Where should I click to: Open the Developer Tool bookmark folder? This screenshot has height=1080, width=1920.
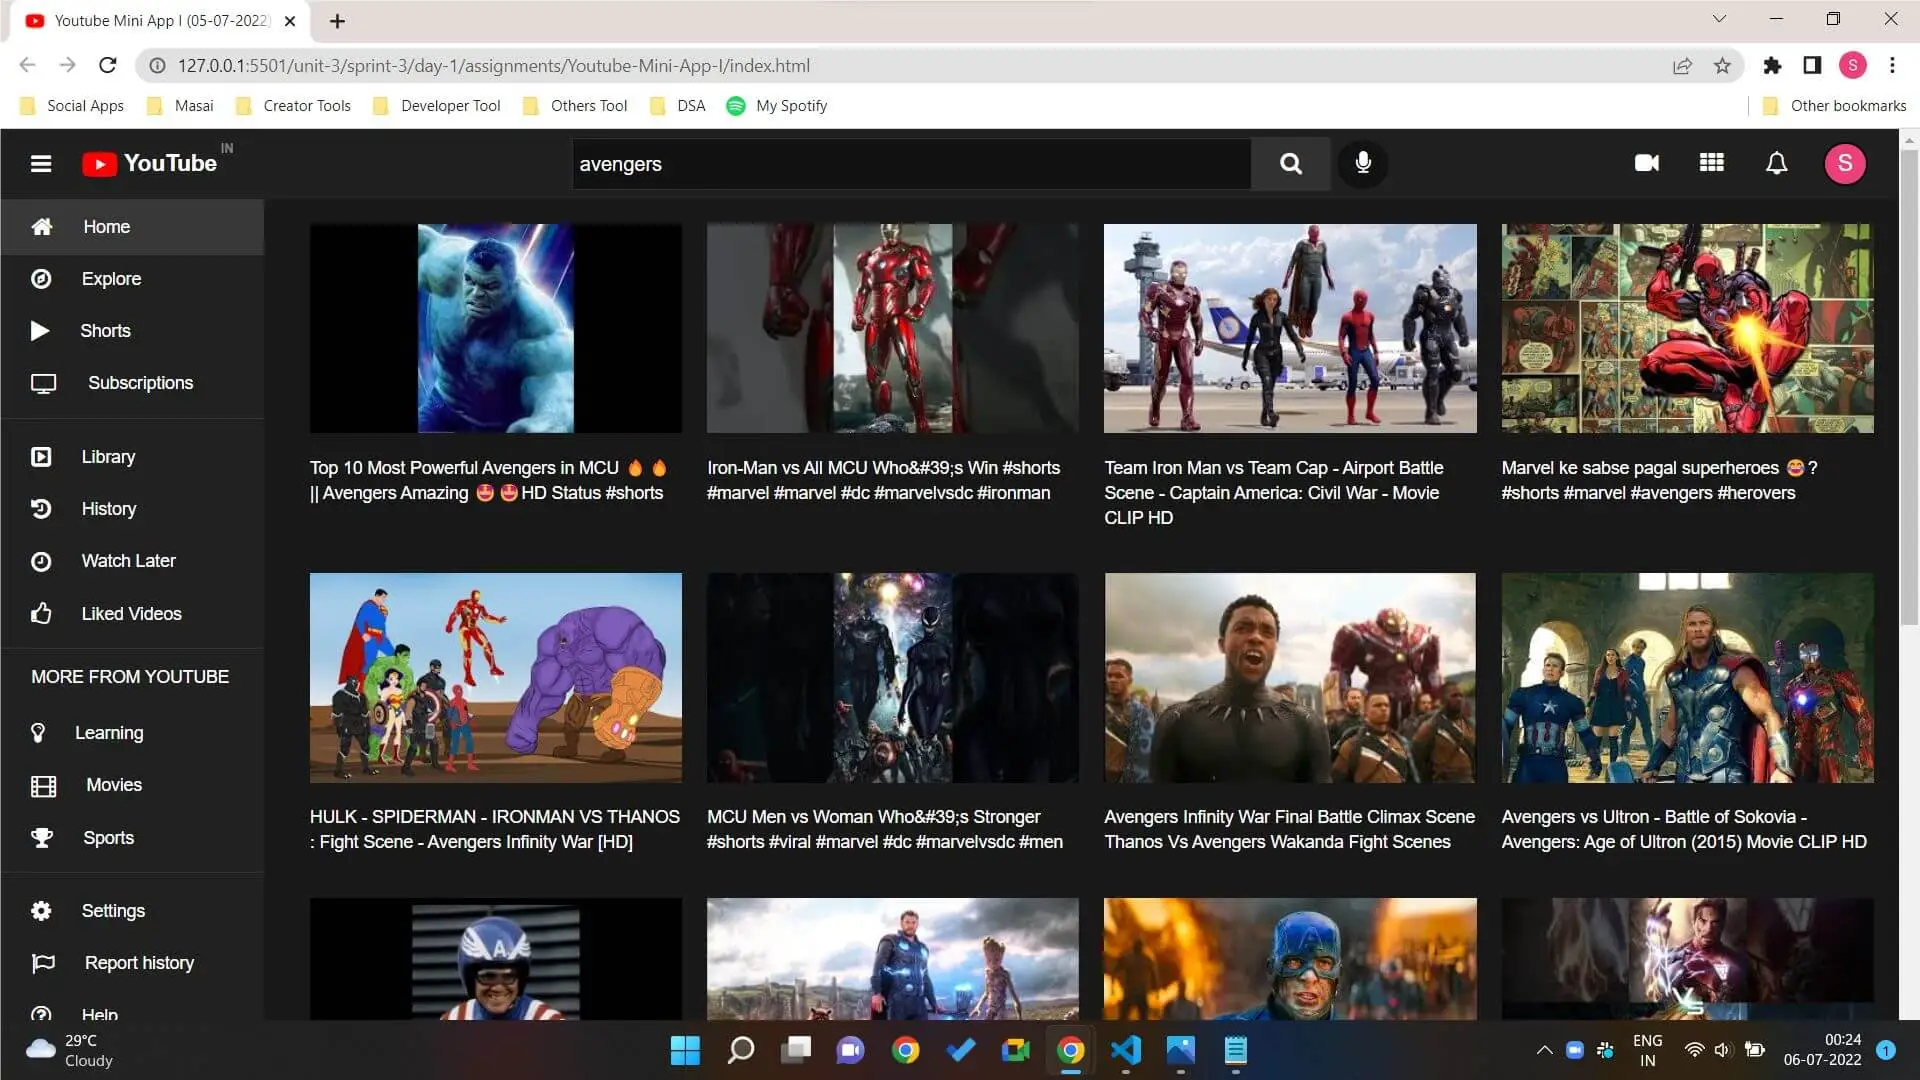click(437, 106)
